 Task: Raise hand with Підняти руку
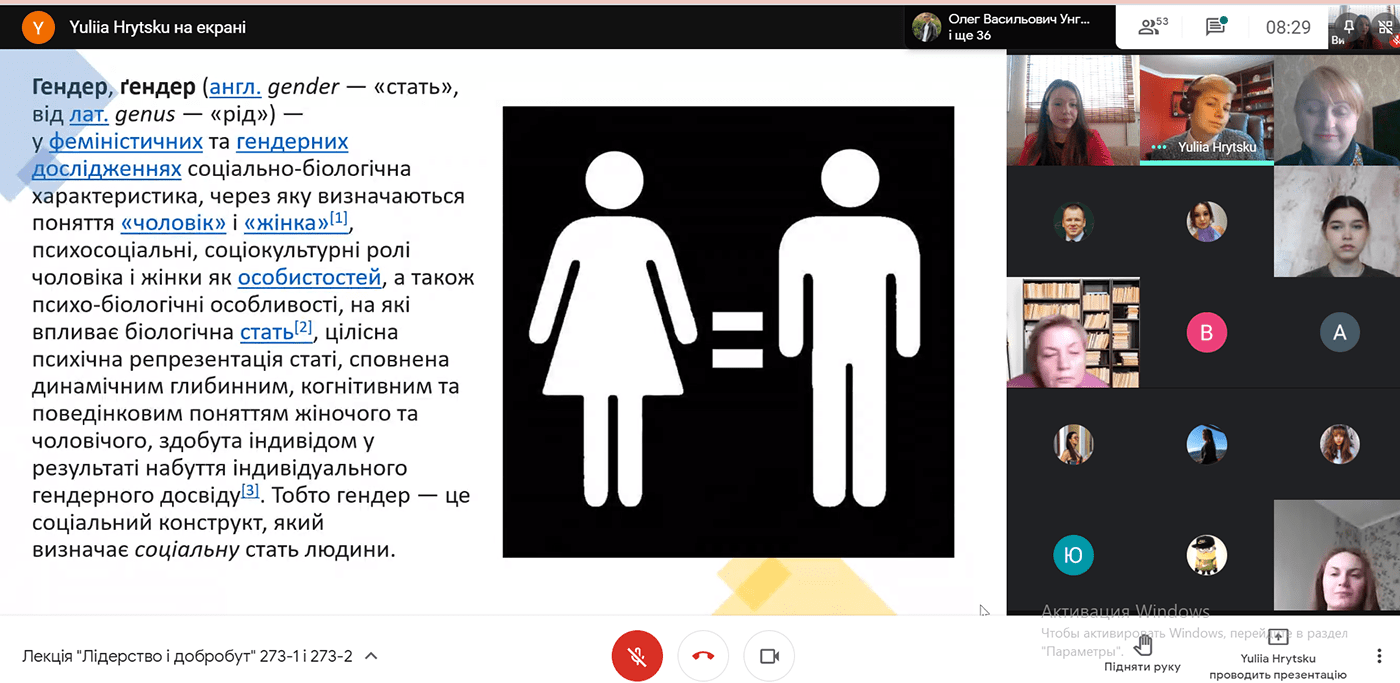tap(1143, 654)
